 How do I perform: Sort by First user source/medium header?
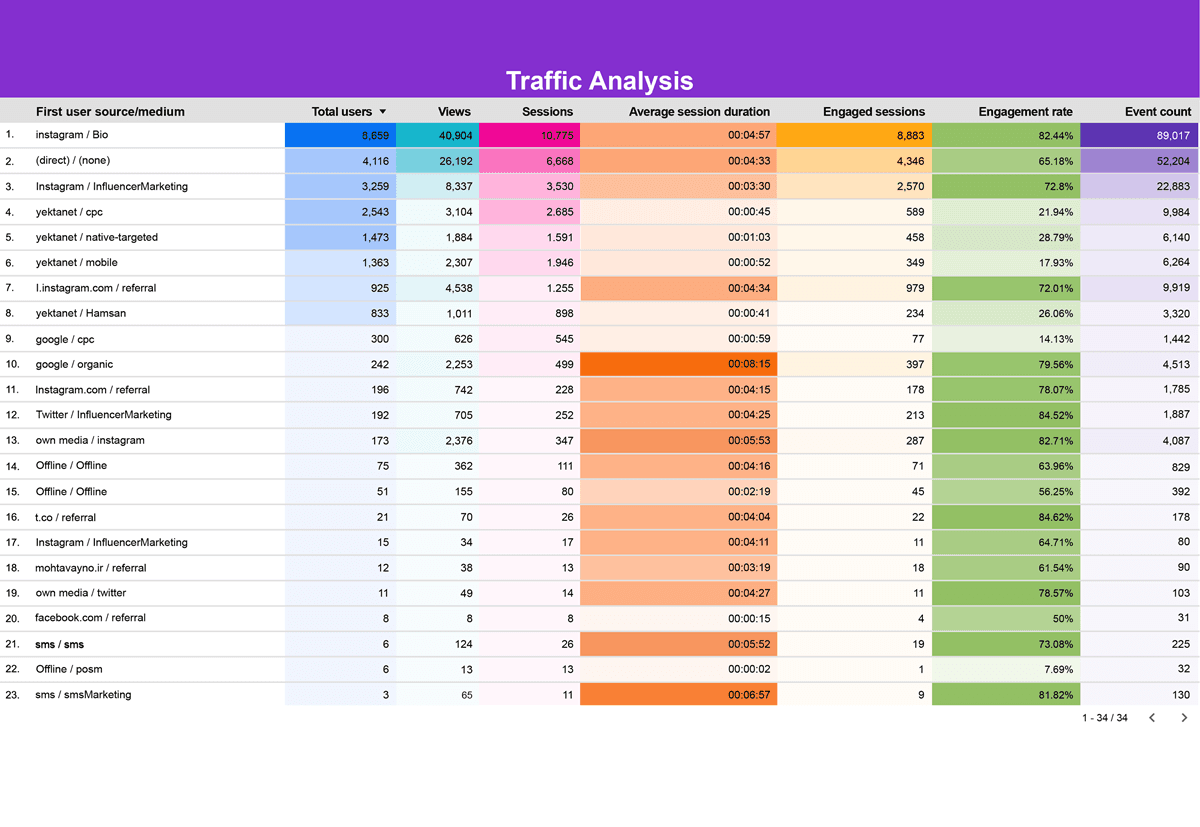point(110,112)
